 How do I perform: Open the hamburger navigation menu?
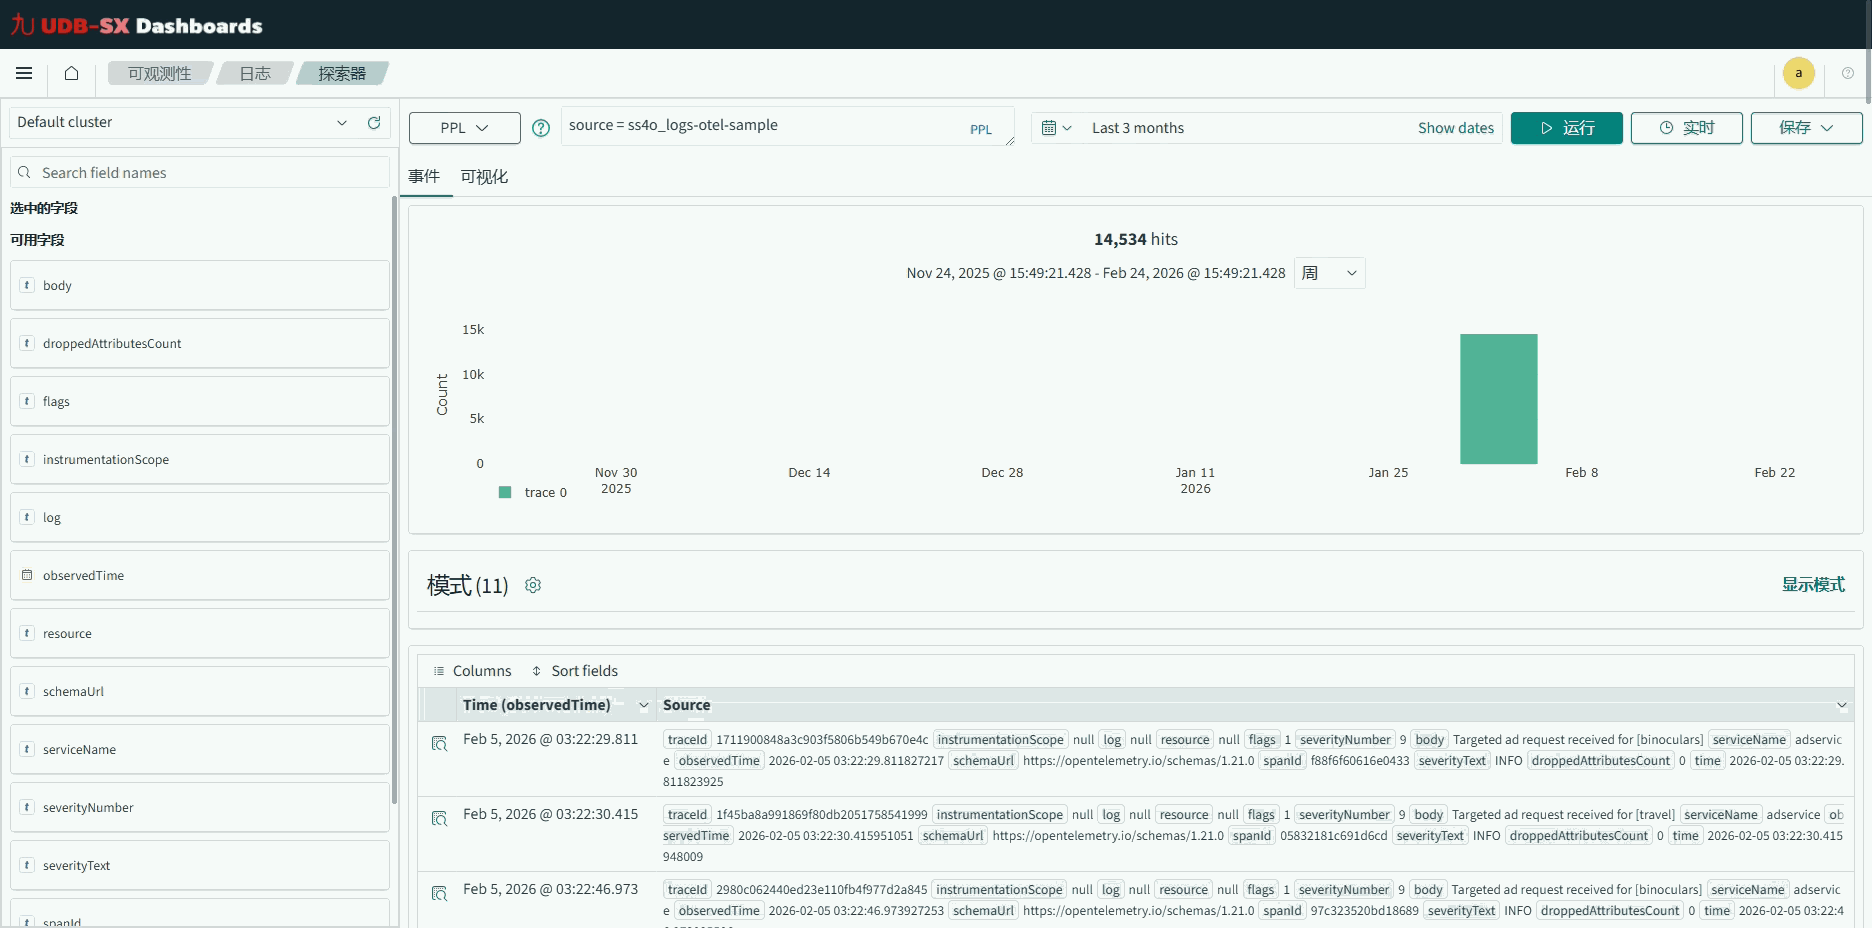[24, 73]
